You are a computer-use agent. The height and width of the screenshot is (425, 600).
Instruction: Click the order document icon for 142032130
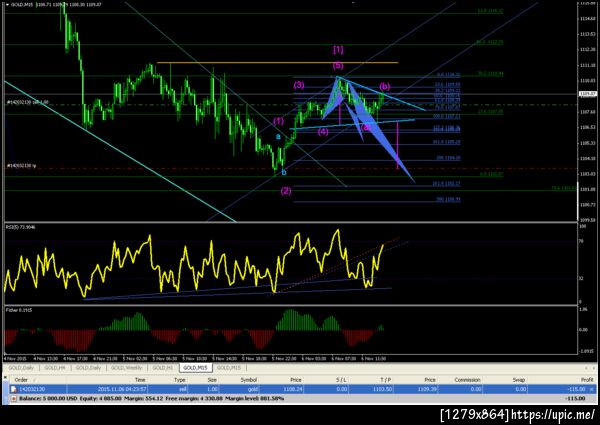(14, 389)
